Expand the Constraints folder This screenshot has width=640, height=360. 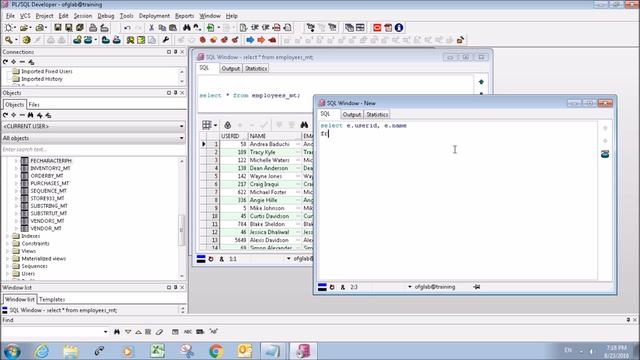pyautogui.click(x=8, y=244)
